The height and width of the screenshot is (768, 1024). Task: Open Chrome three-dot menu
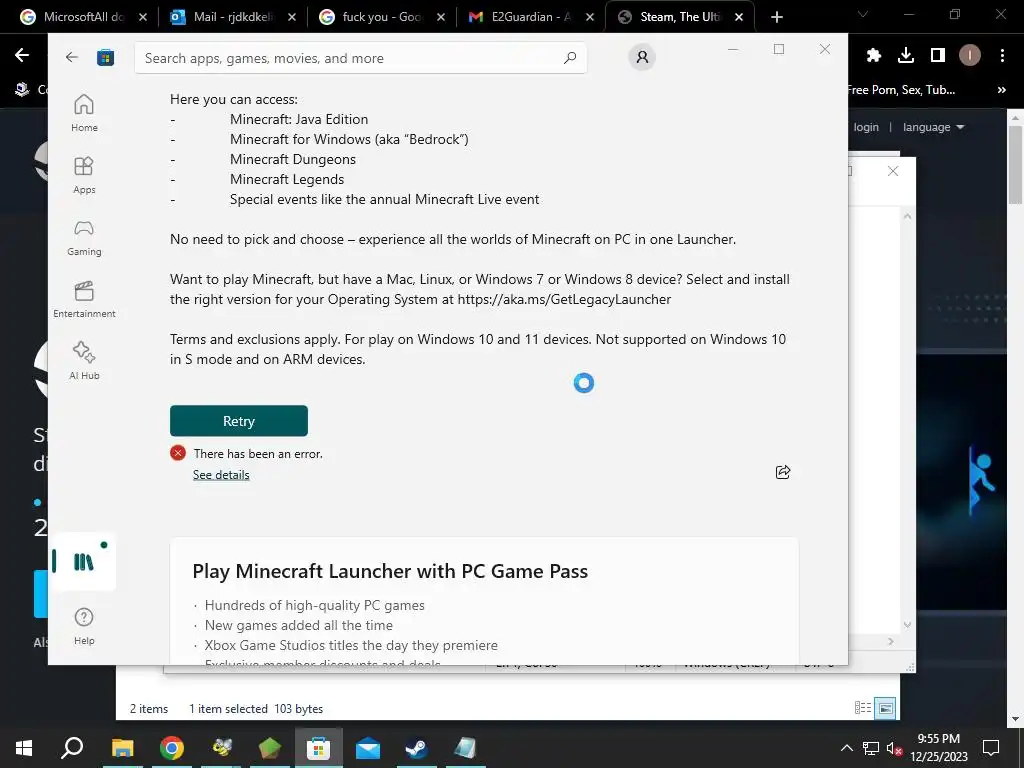tap(1002, 56)
